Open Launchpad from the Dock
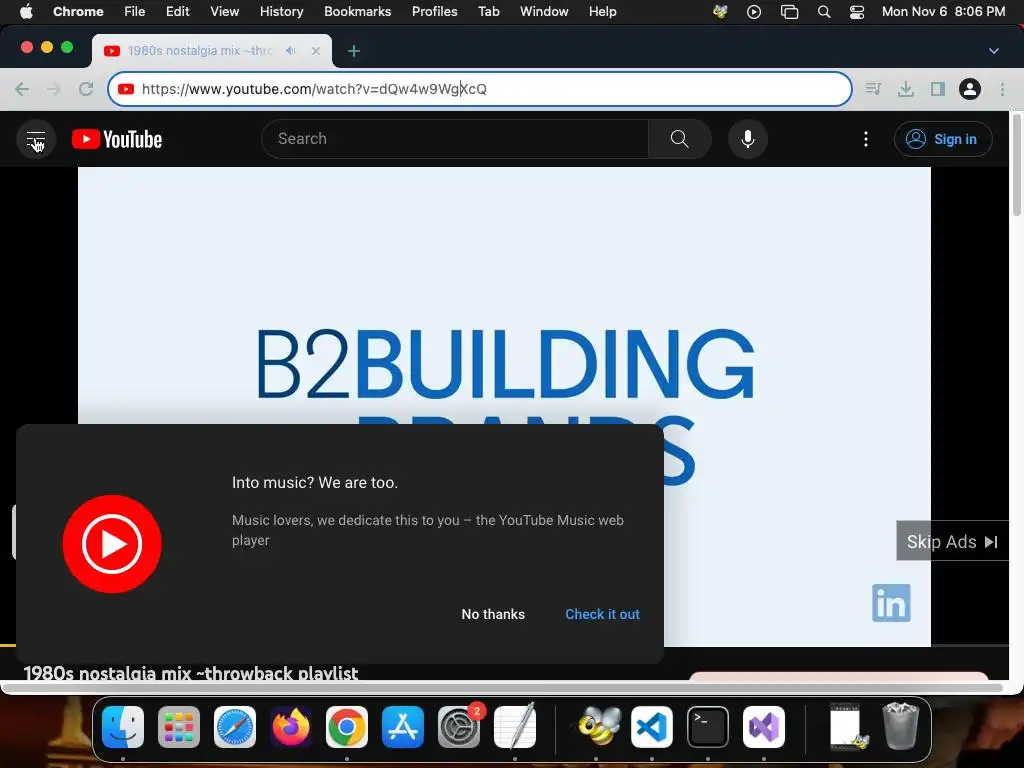This screenshot has width=1024, height=768. point(179,727)
